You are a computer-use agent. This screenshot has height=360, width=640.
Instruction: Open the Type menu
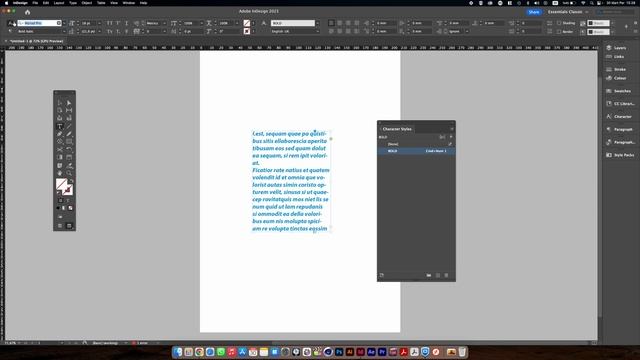(x=73, y=3)
